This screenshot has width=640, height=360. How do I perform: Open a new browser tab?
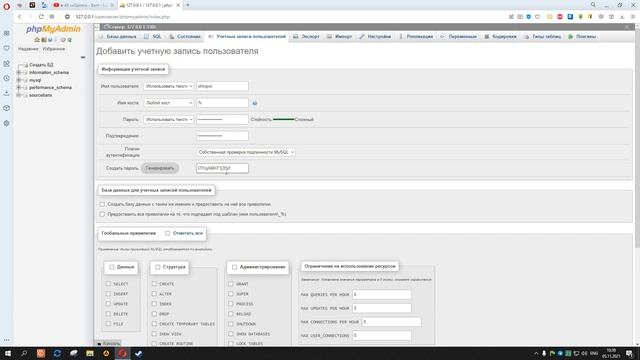click(x=188, y=5)
